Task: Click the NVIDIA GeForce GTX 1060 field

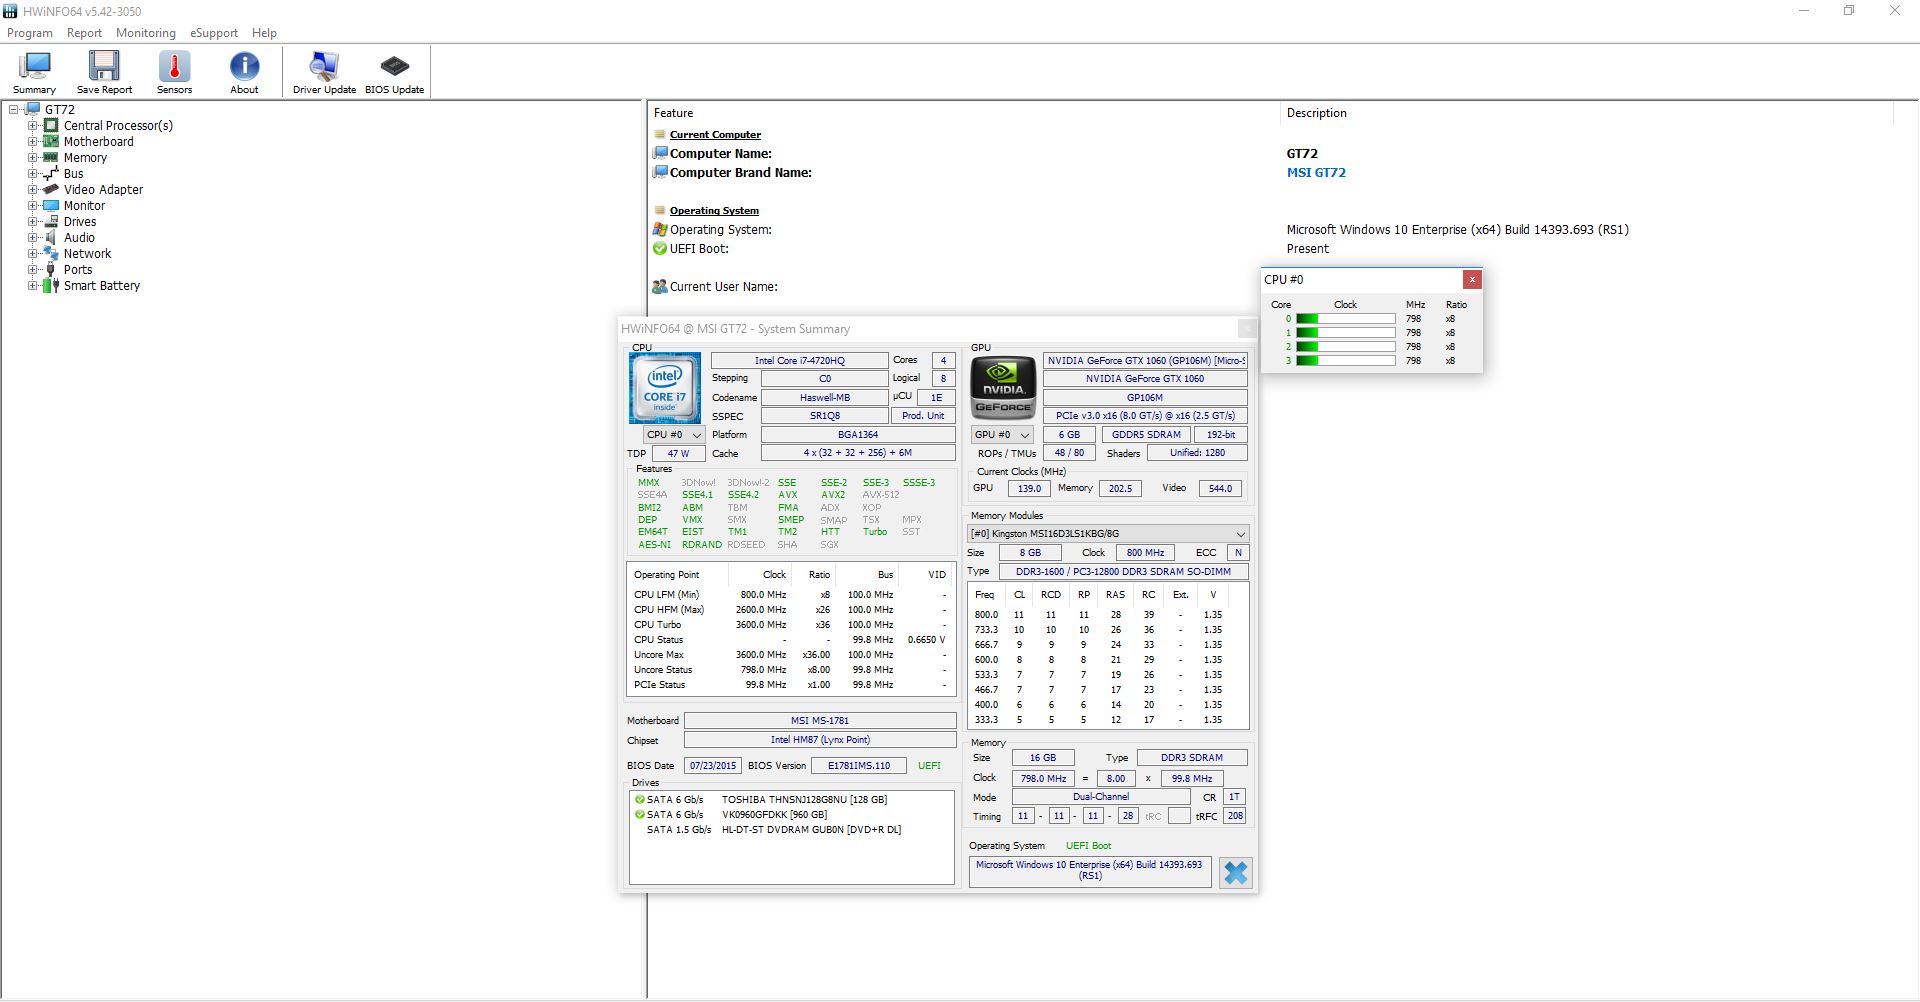Action: [1145, 379]
